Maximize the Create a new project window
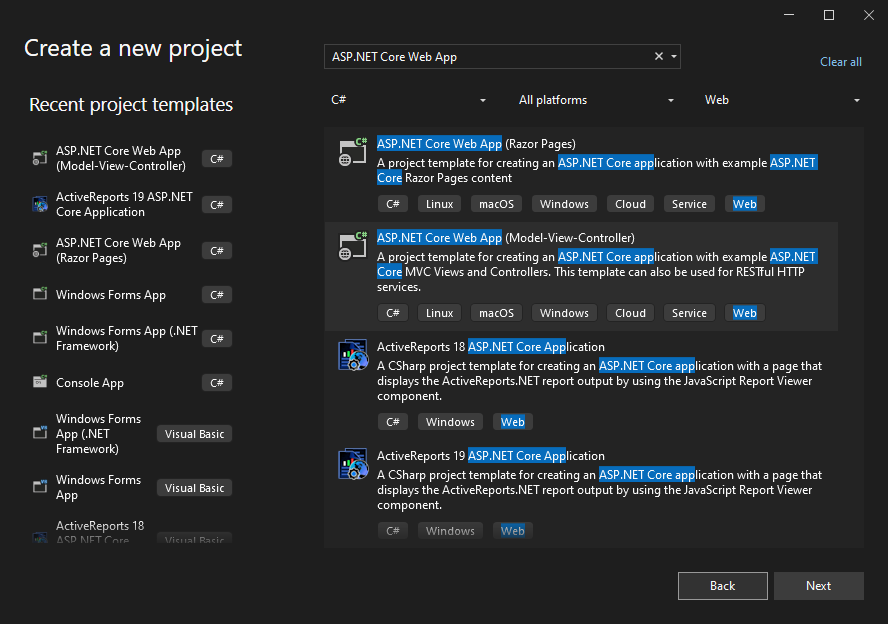Viewport: 888px width, 624px height. 829,15
